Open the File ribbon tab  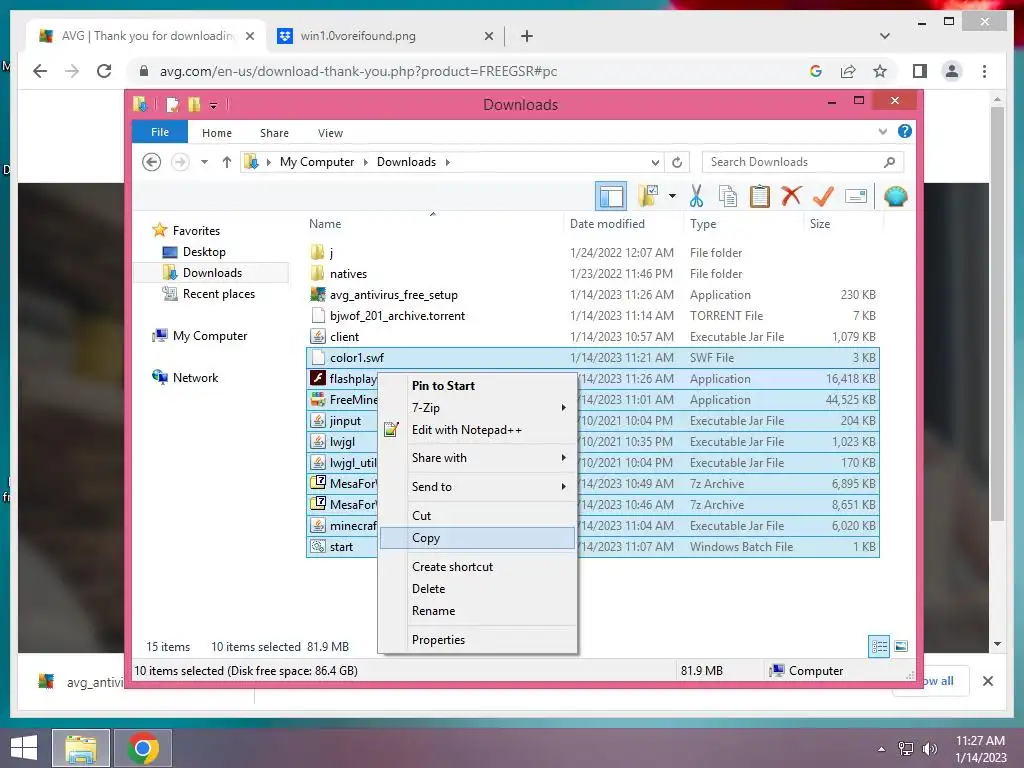pyautogui.click(x=160, y=132)
